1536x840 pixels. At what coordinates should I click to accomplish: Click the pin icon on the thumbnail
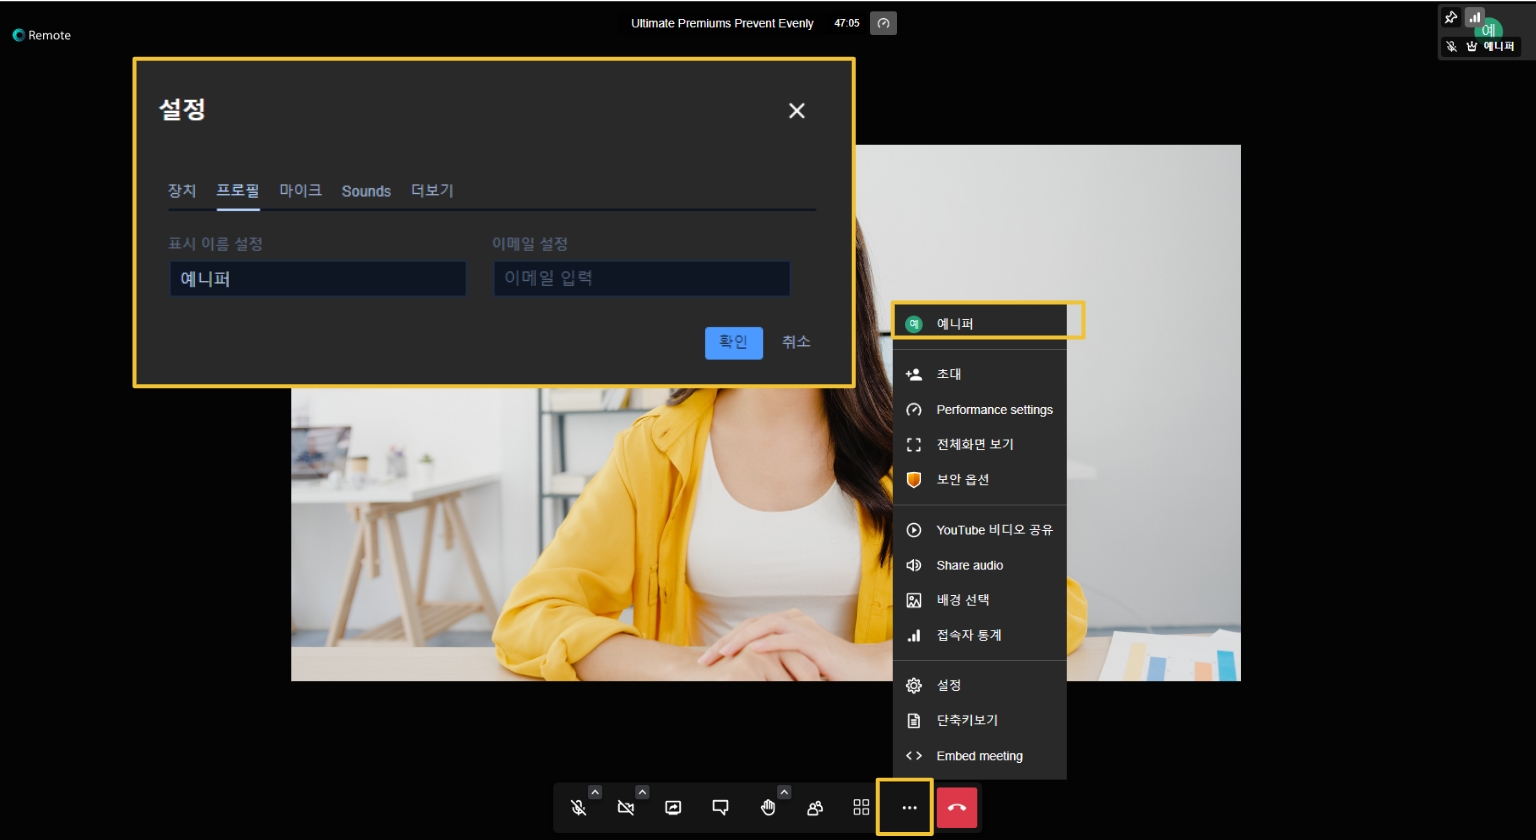(x=1451, y=17)
